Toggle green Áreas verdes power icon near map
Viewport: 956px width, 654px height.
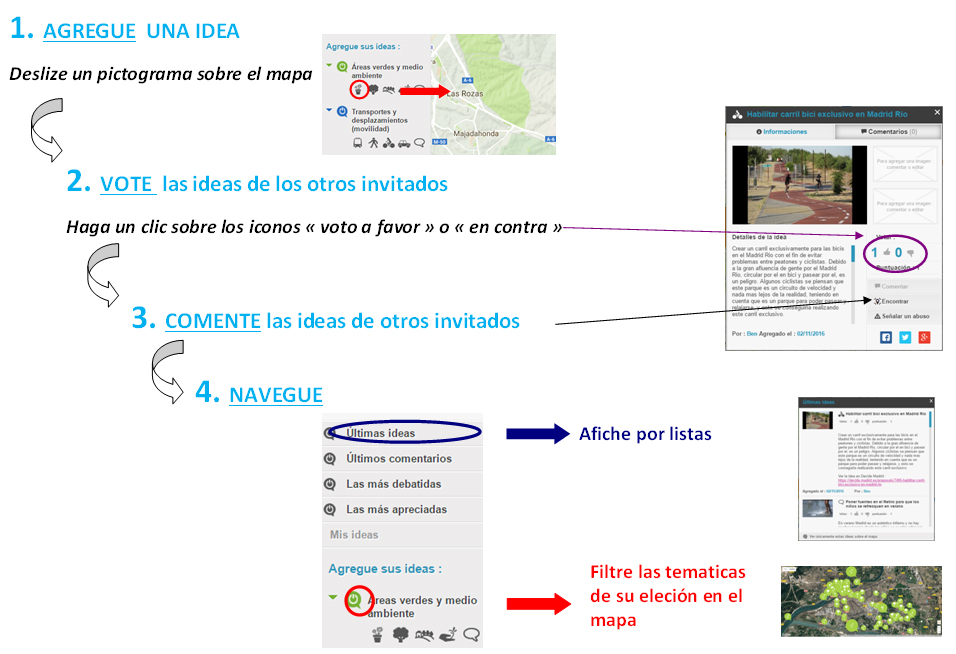343,67
